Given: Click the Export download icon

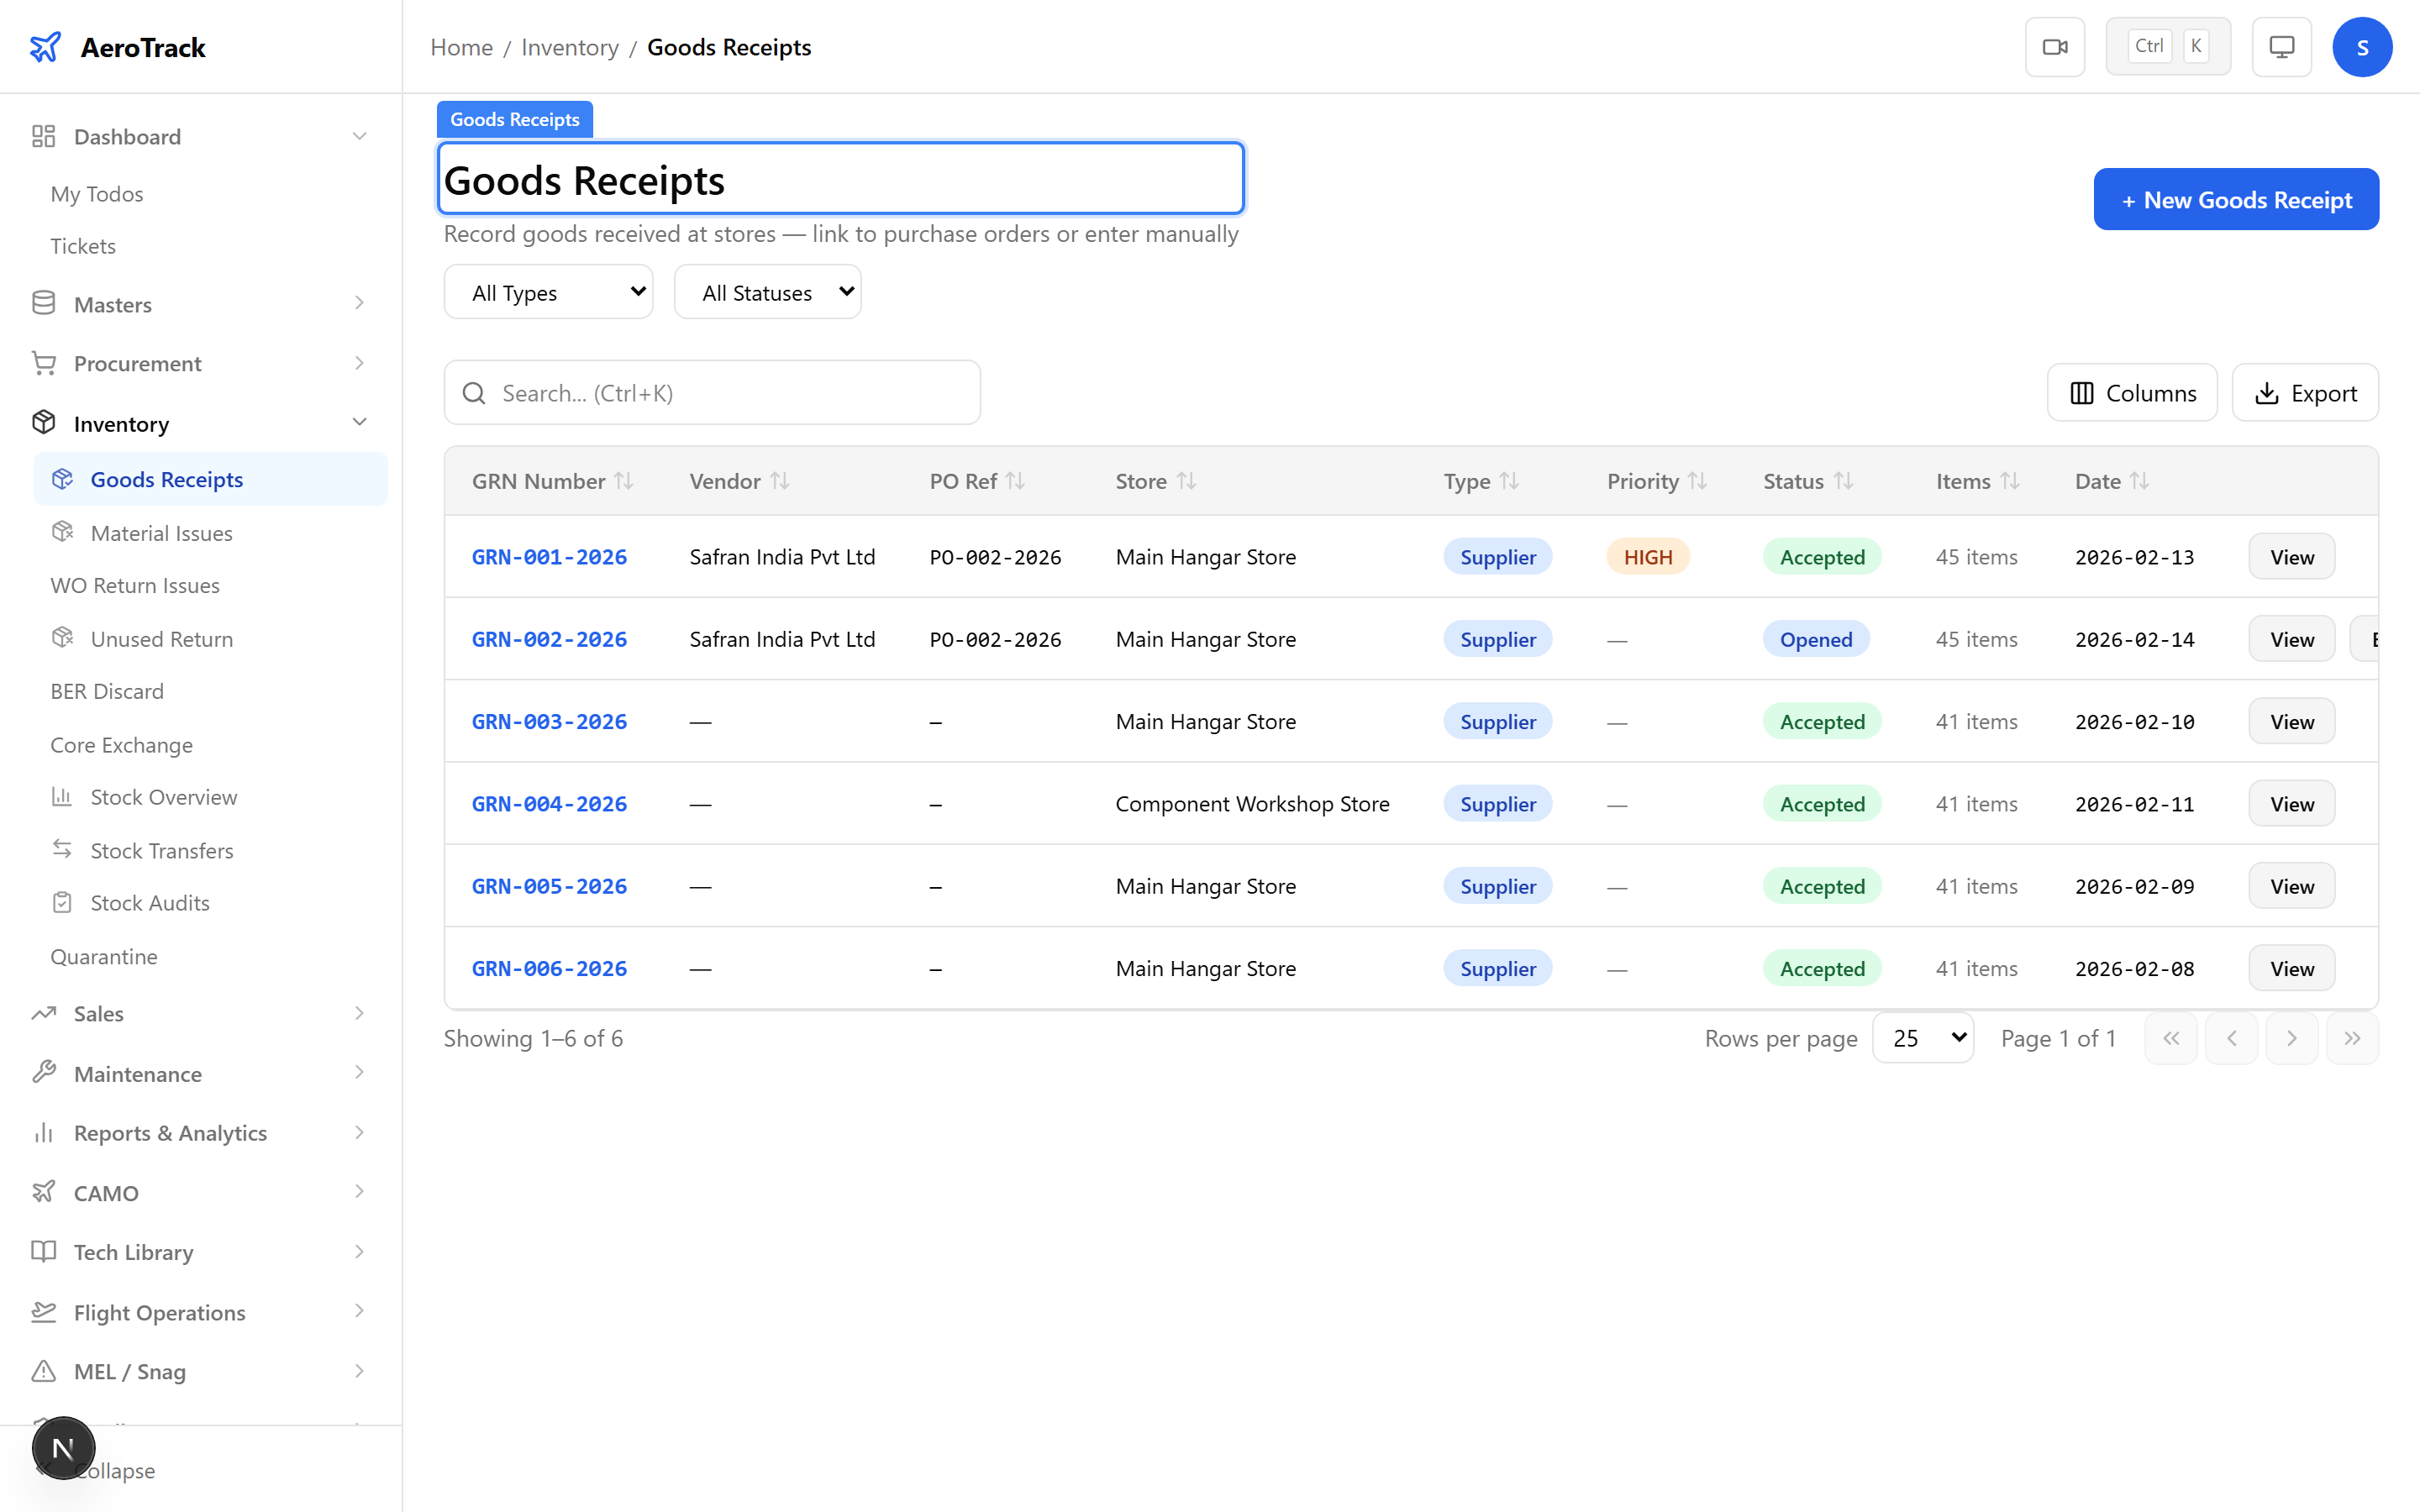Looking at the screenshot, I should (x=2266, y=392).
